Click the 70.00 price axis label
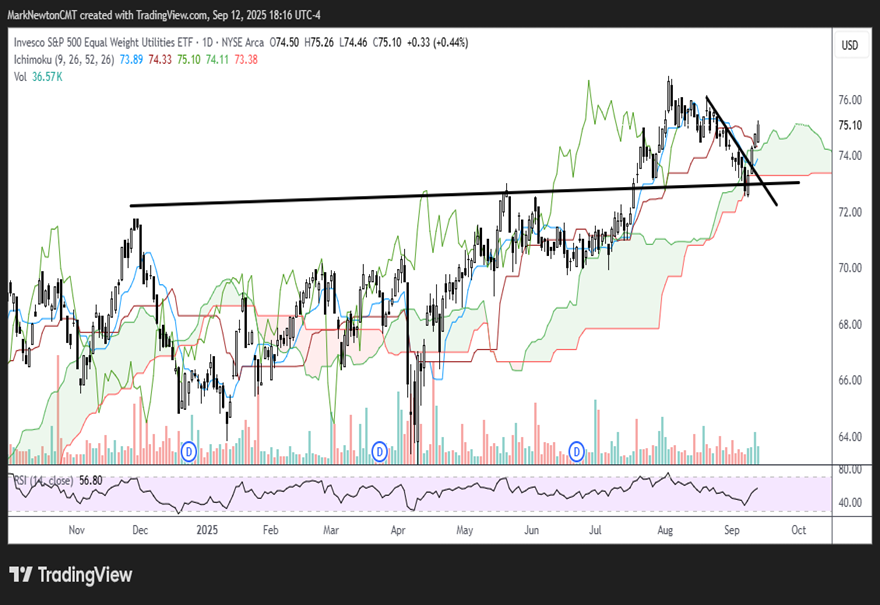880x605 pixels. [x=850, y=268]
